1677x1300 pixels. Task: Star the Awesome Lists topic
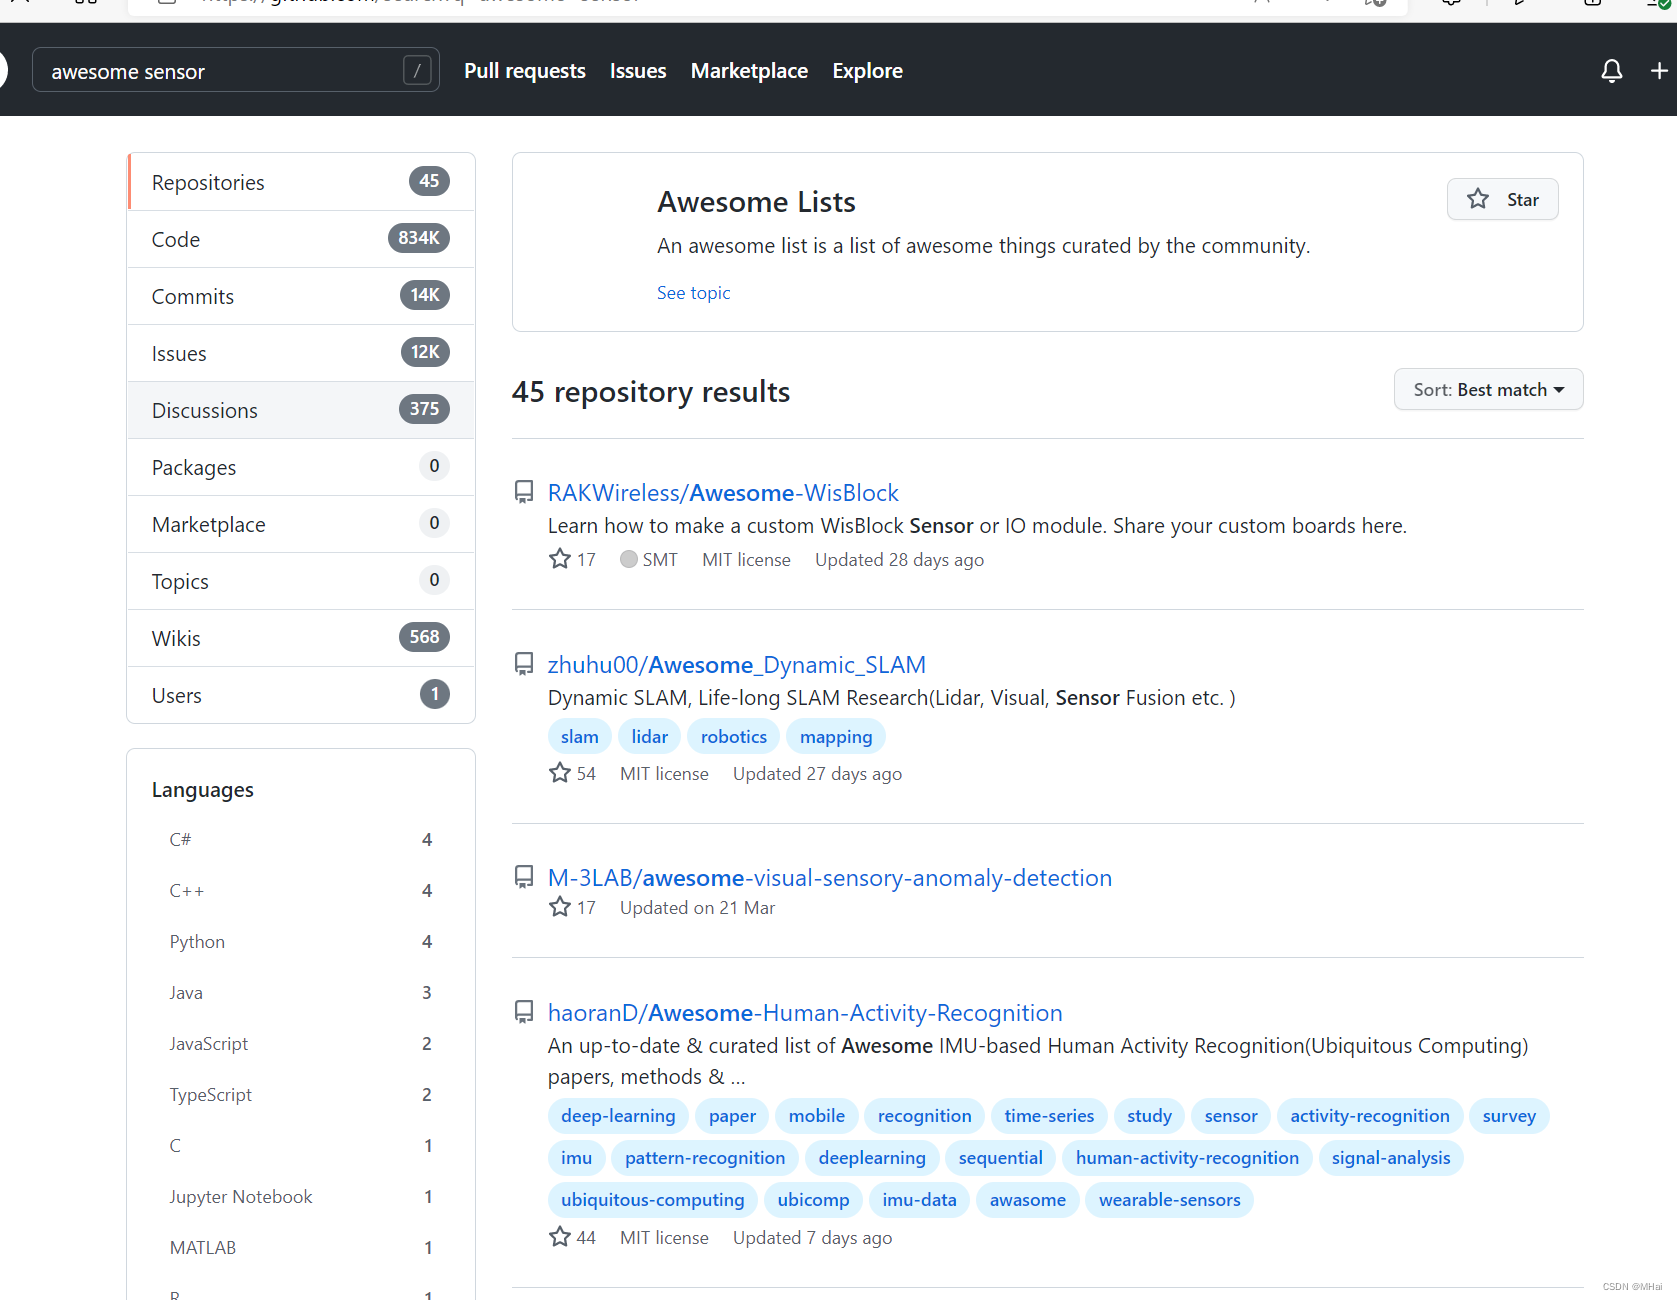pos(1502,199)
